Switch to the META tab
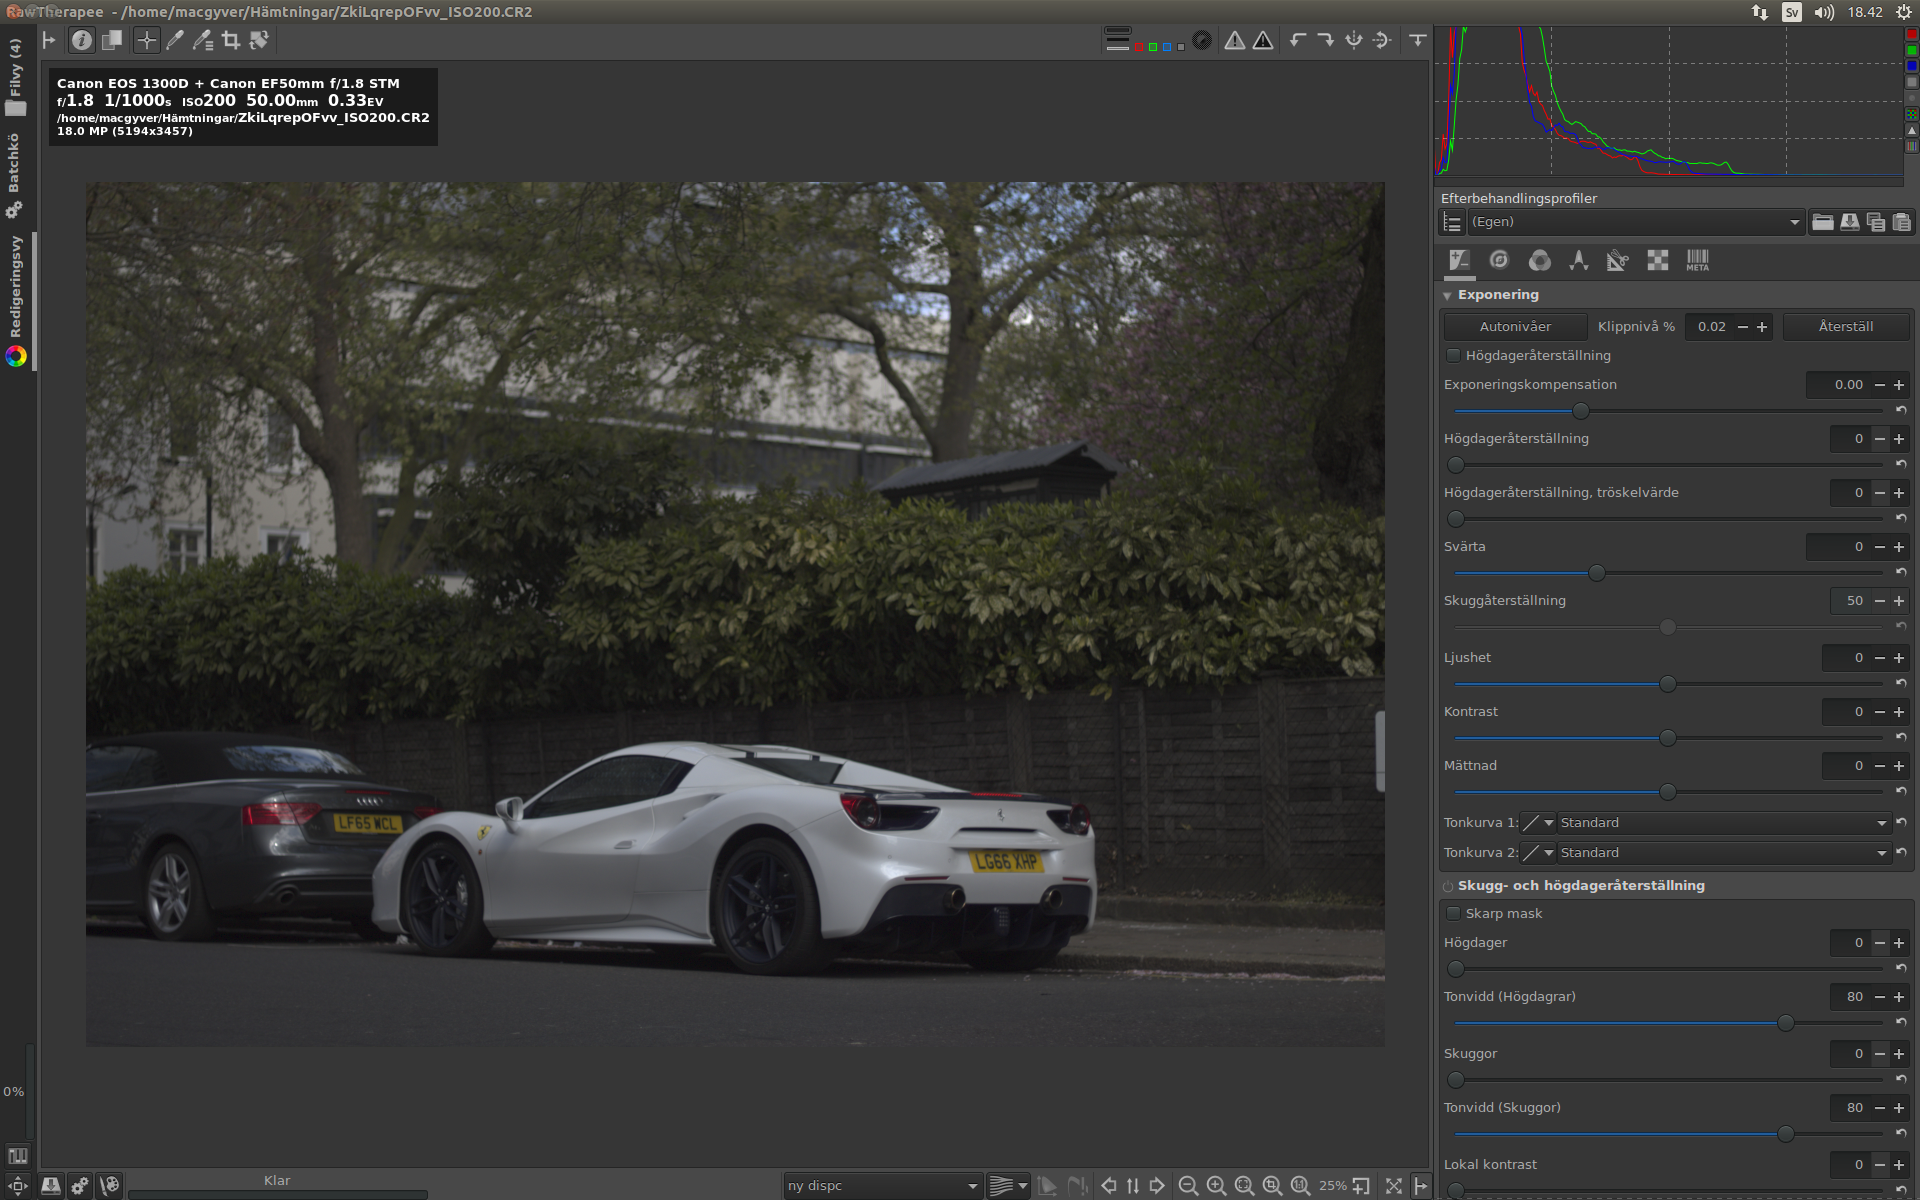 [x=1697, y=260]
